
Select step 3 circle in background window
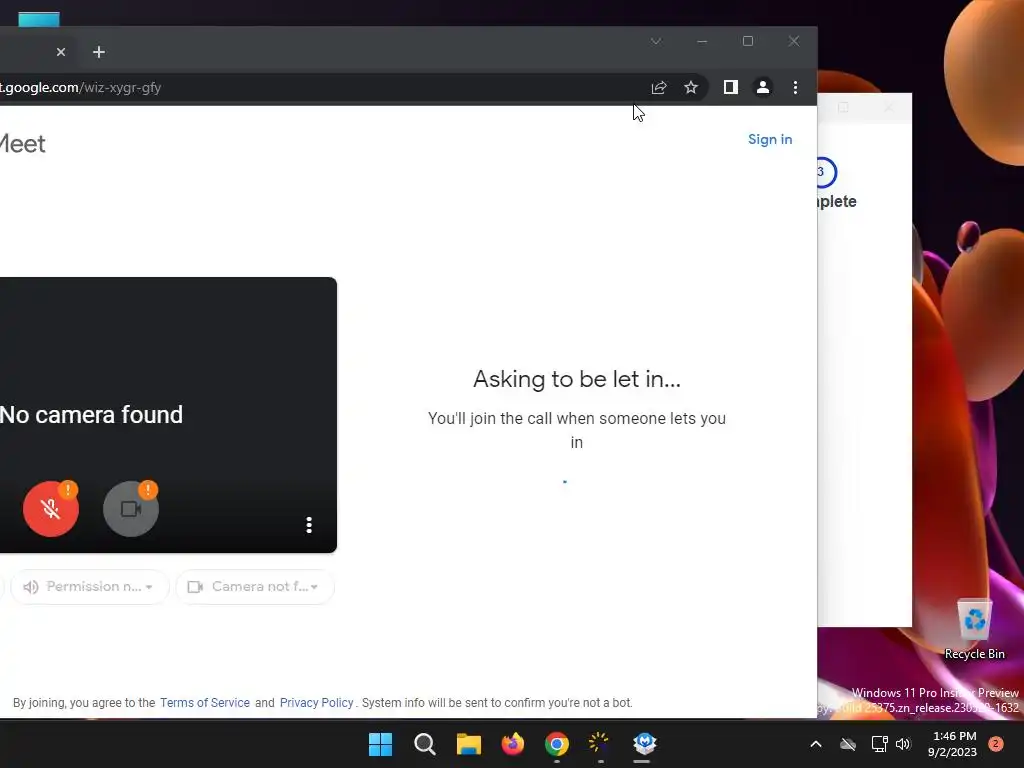pos(826,172)
